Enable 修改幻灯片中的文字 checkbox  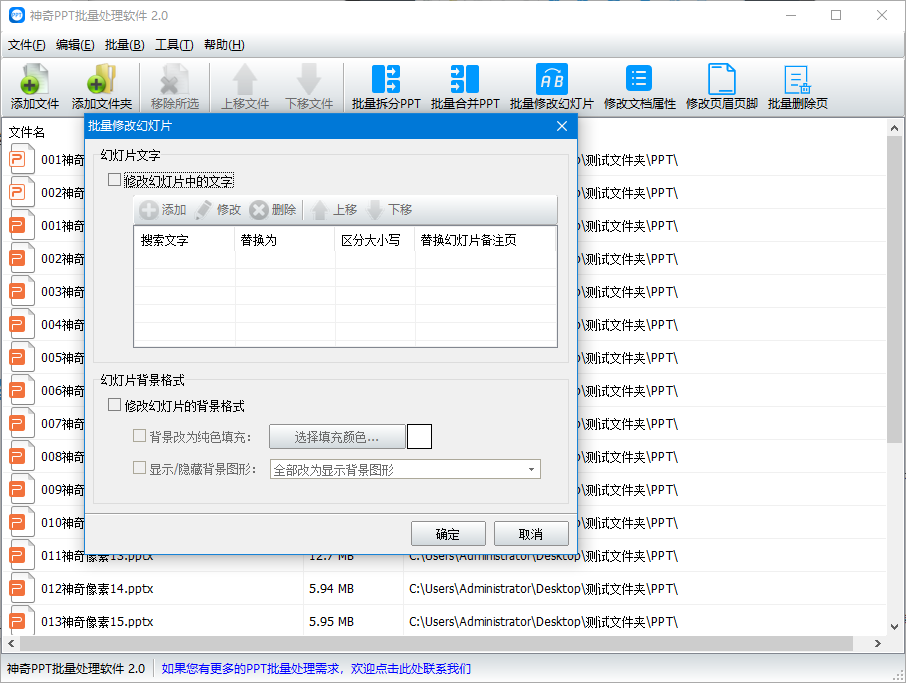pyautogui.click(x=114, y=180)
